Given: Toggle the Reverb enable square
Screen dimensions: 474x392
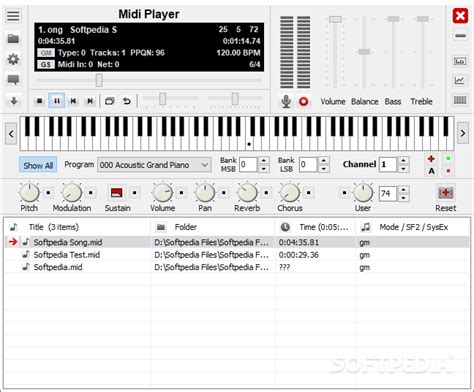Looking at the screenshot, I should 266,193.
